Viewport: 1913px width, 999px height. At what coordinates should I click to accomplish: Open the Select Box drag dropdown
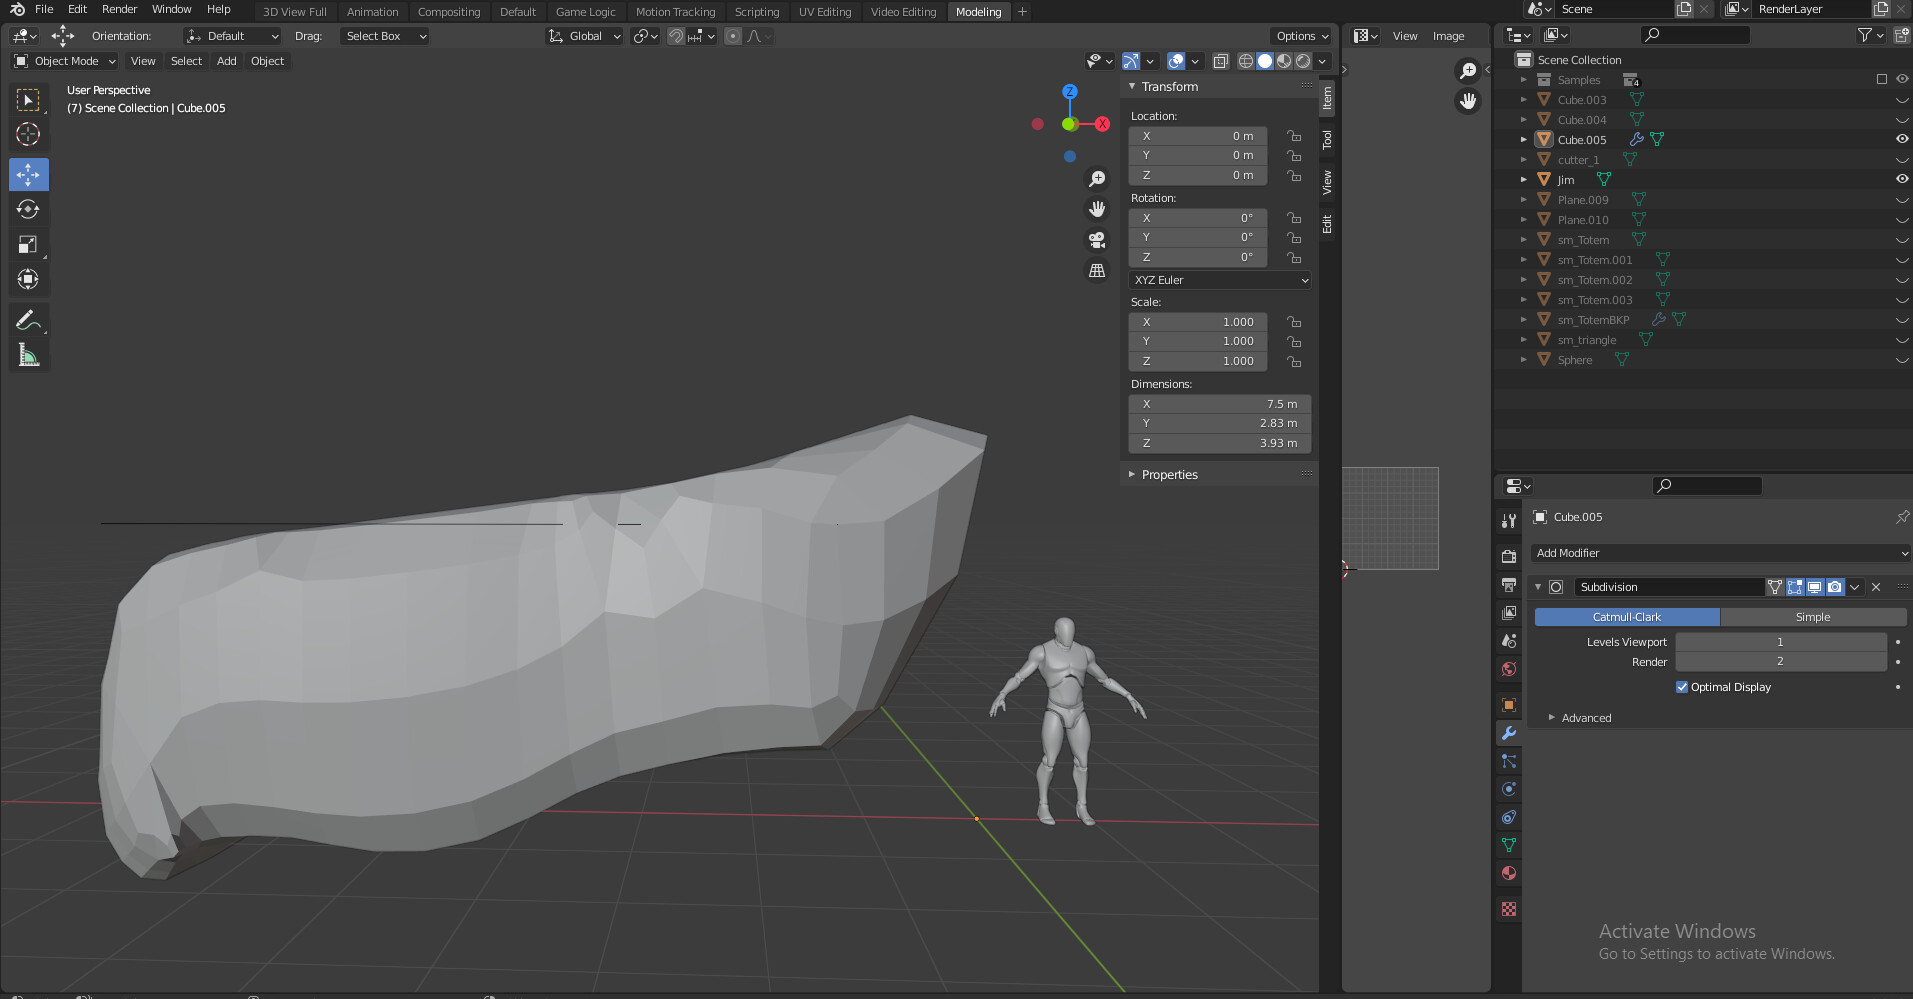click(x=384, y=36)
